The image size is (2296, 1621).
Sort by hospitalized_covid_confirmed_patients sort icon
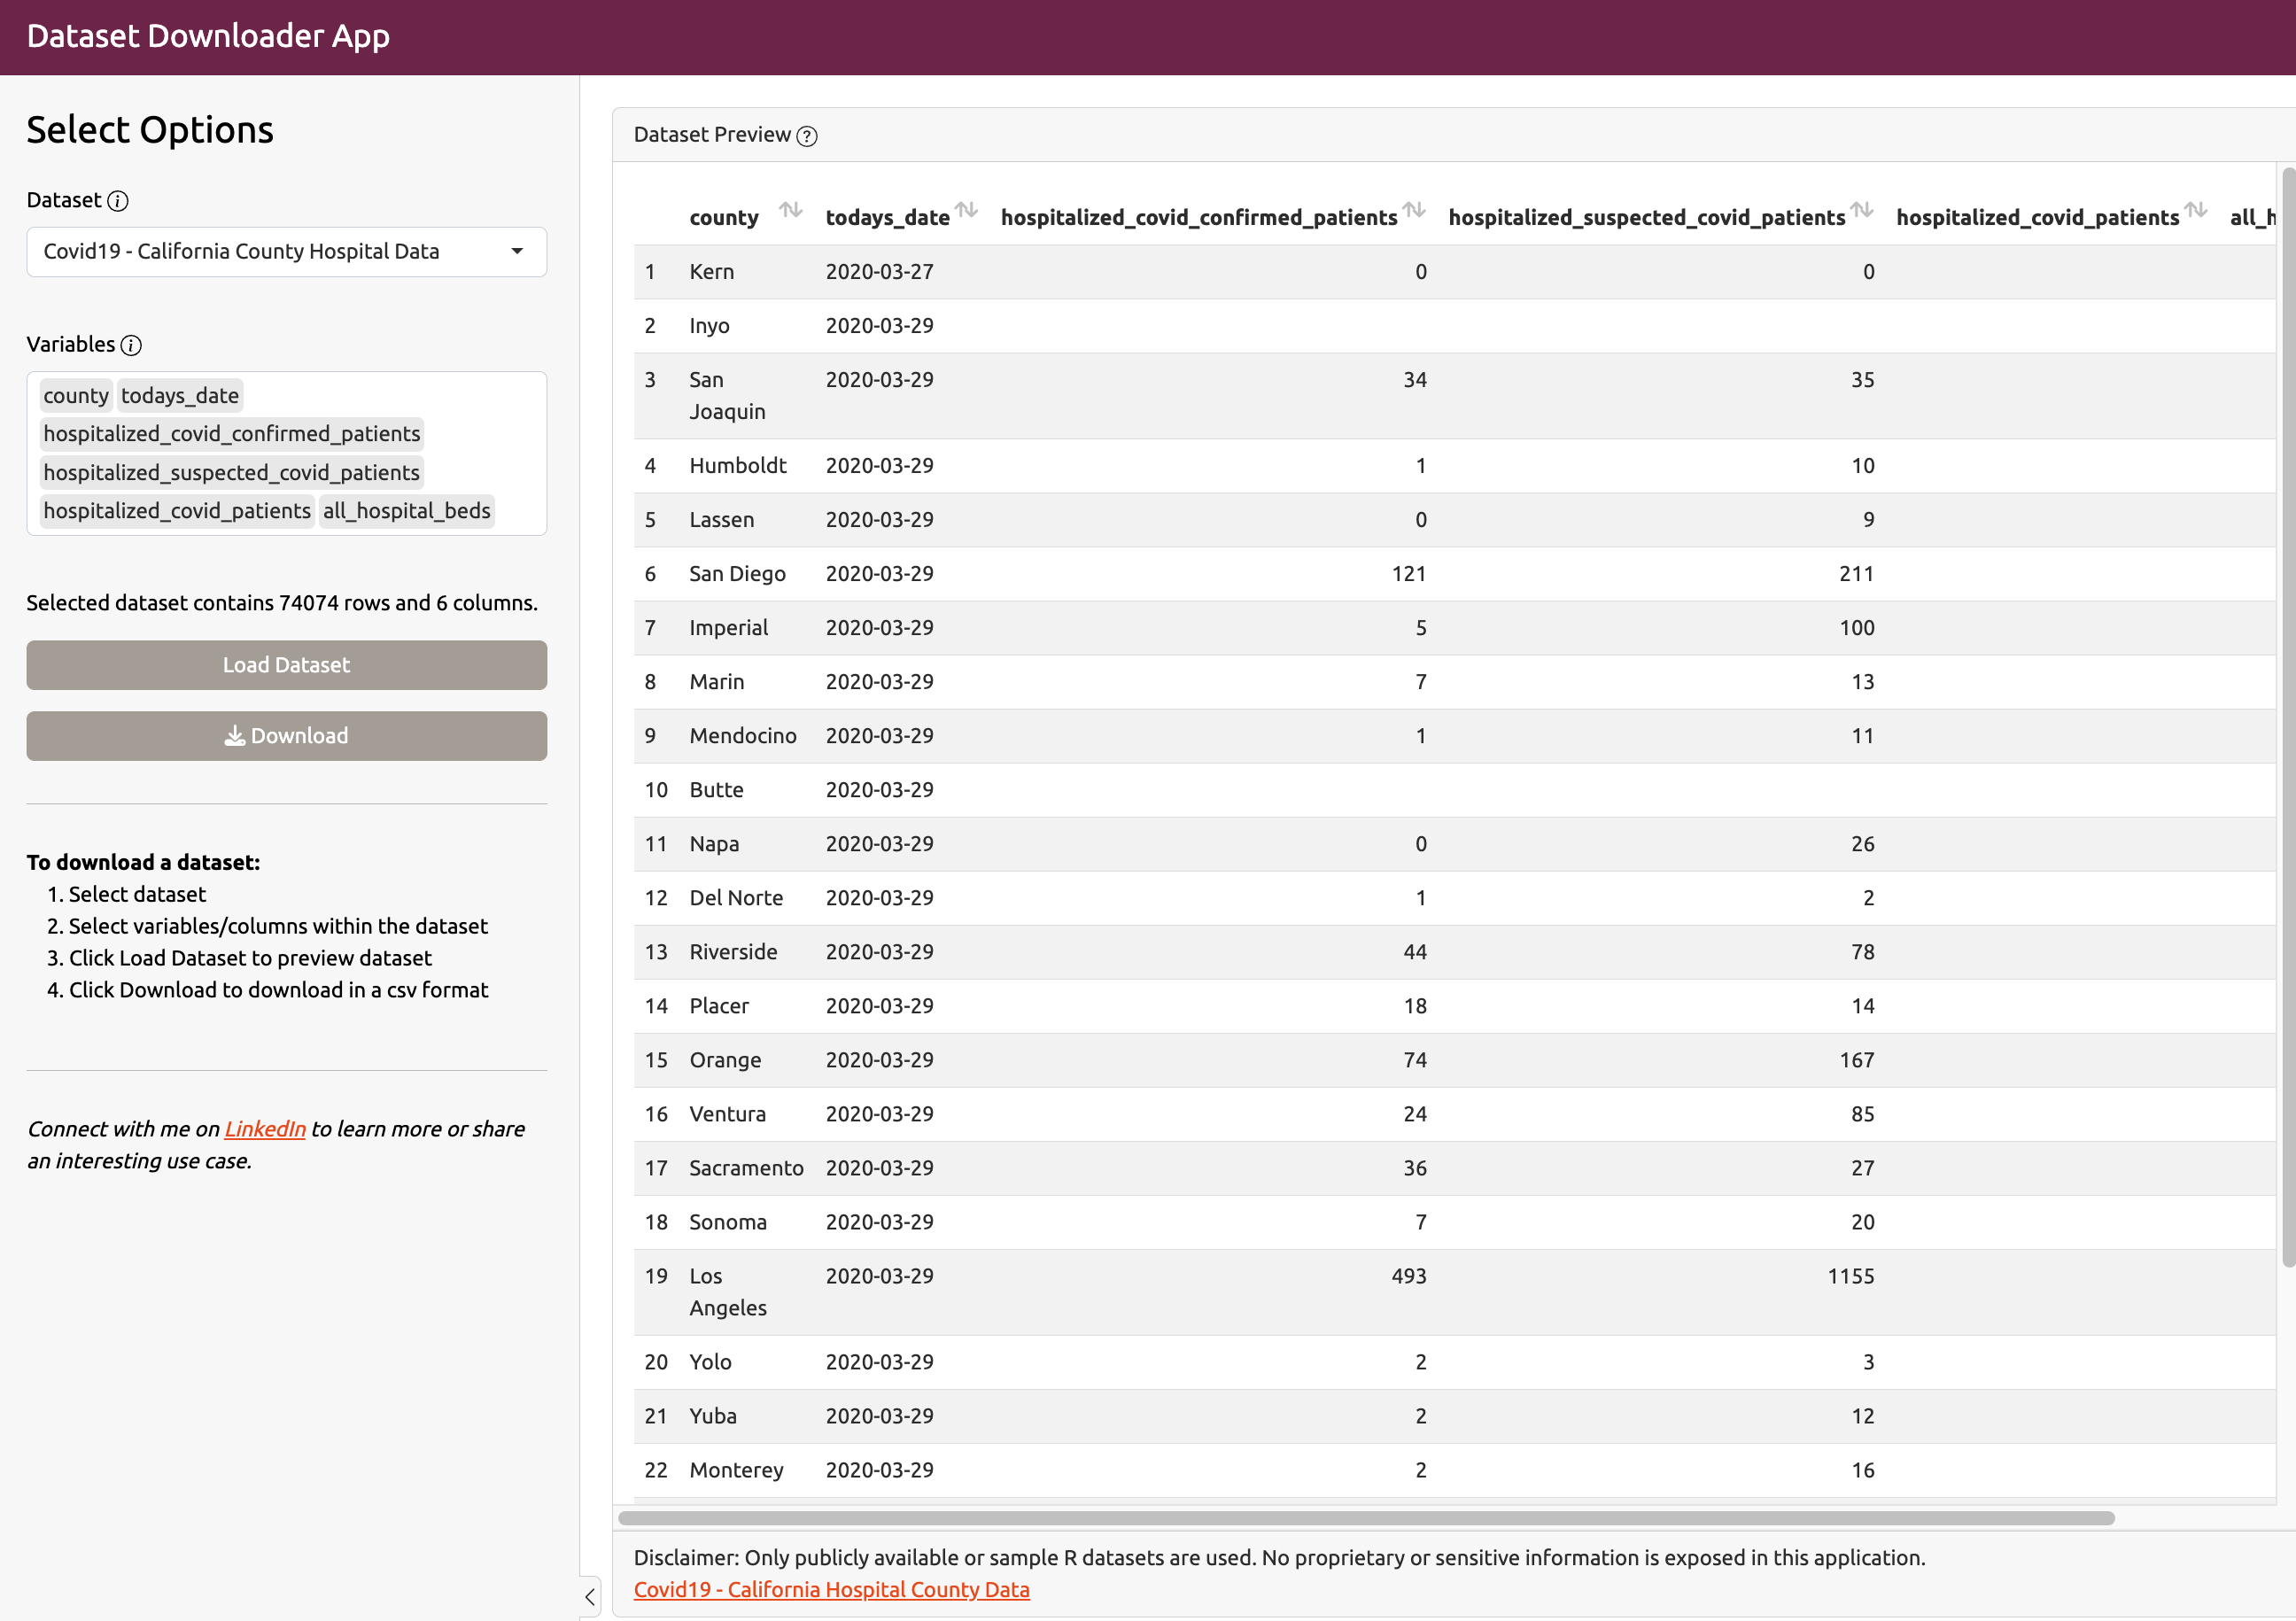point(1413,210)
